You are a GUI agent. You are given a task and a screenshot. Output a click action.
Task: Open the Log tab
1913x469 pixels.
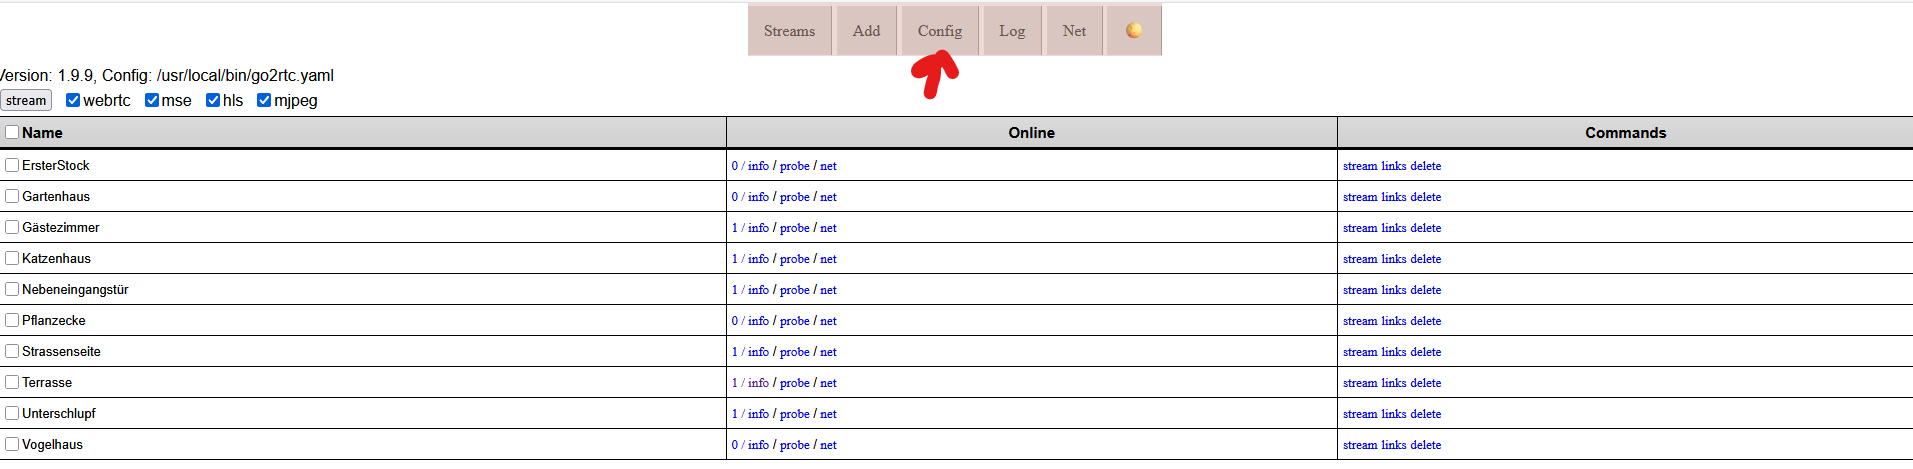click(1012, 30)
